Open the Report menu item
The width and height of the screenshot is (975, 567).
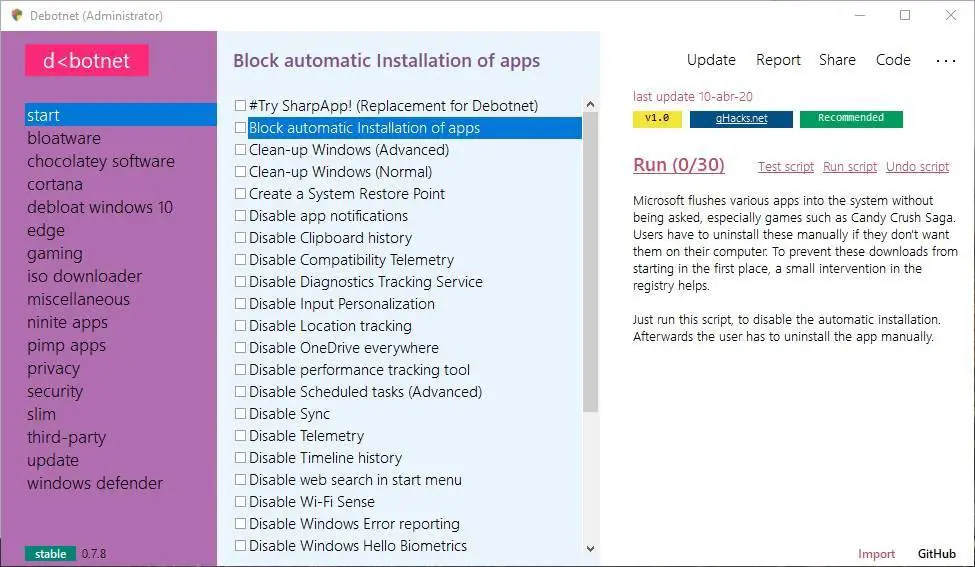(778, 60)
